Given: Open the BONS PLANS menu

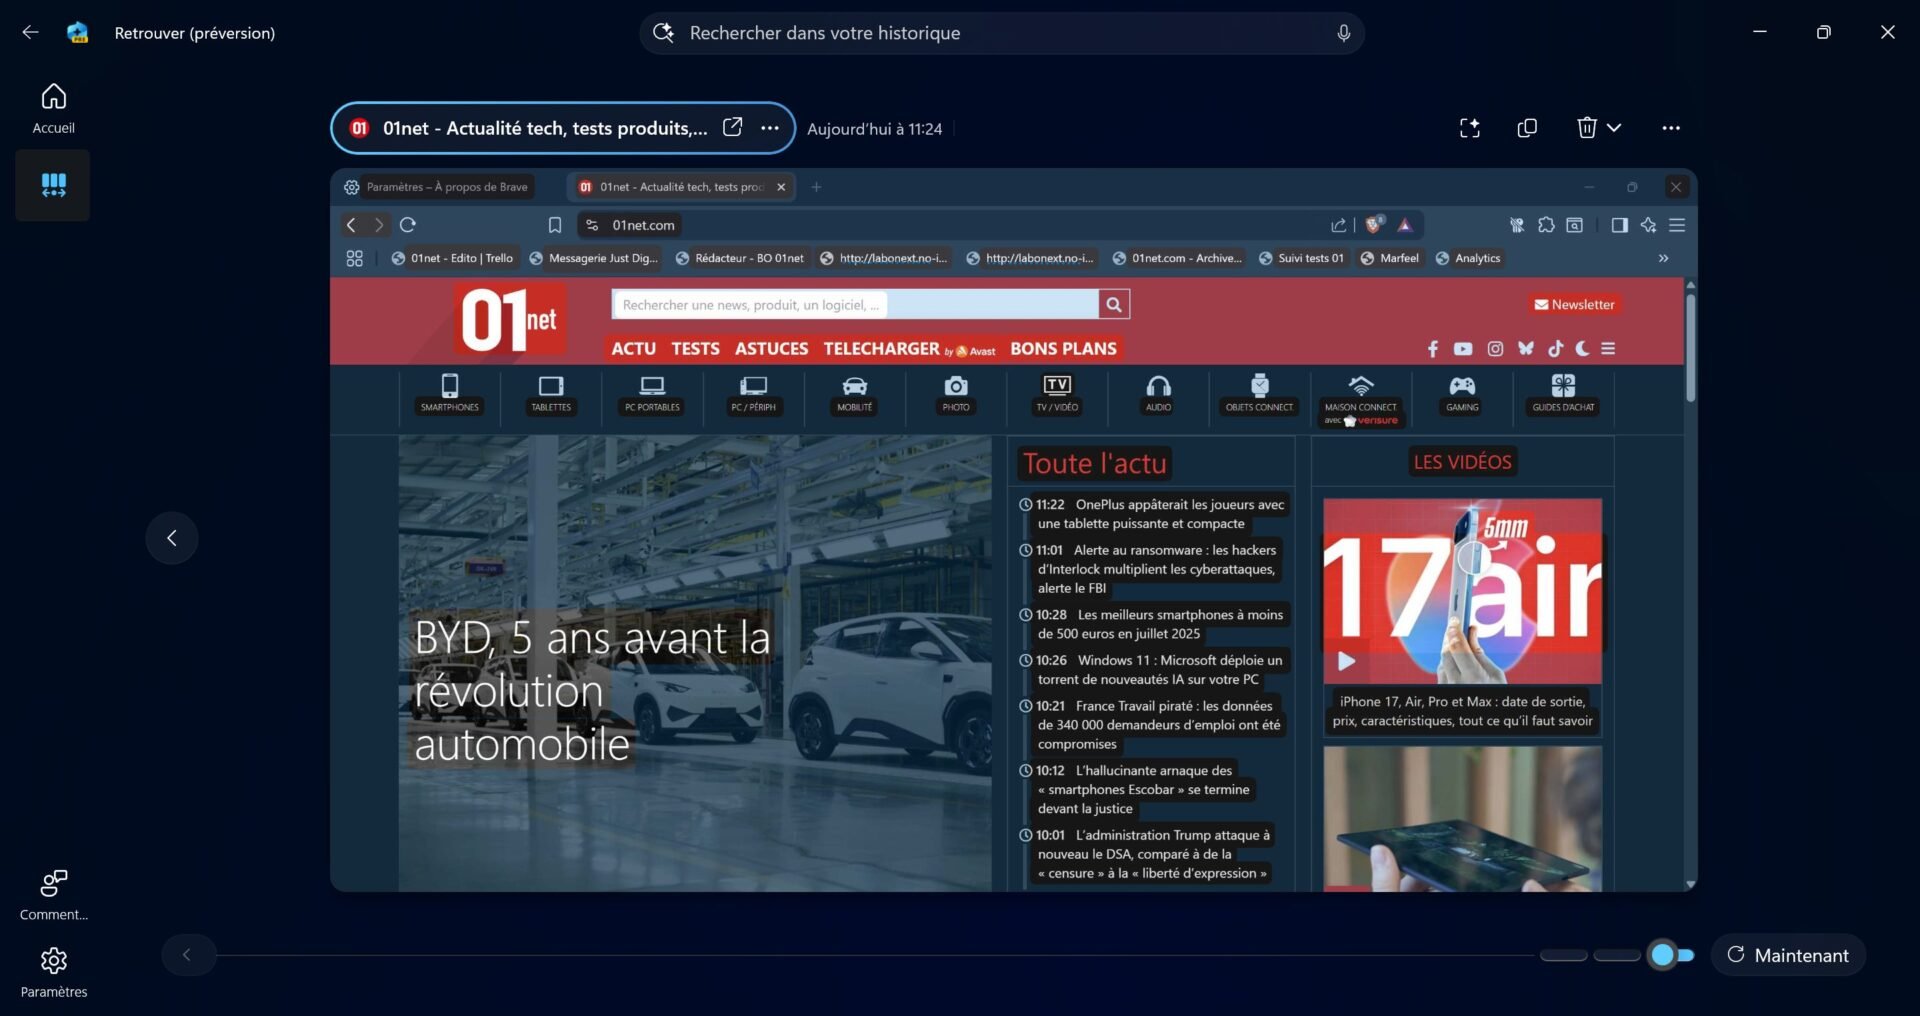Looking at the screenshot, I should pos(1063,348).
